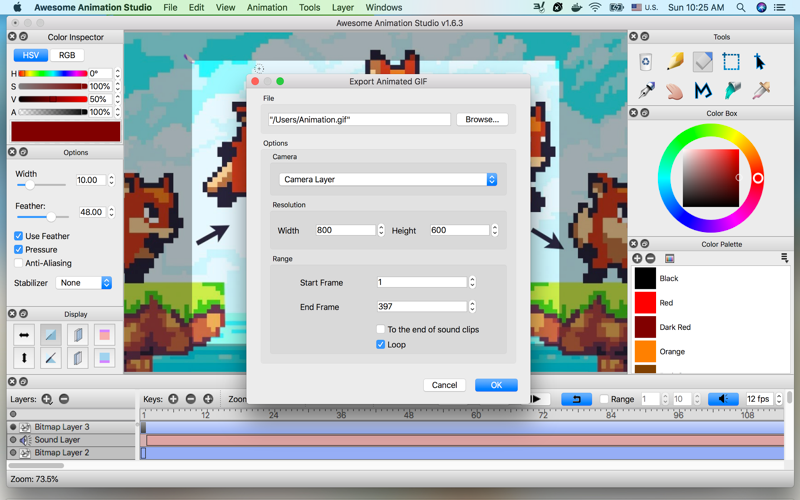The image size is (800, 500).
Task: Add a new color to palette
Action: [637, 259]
